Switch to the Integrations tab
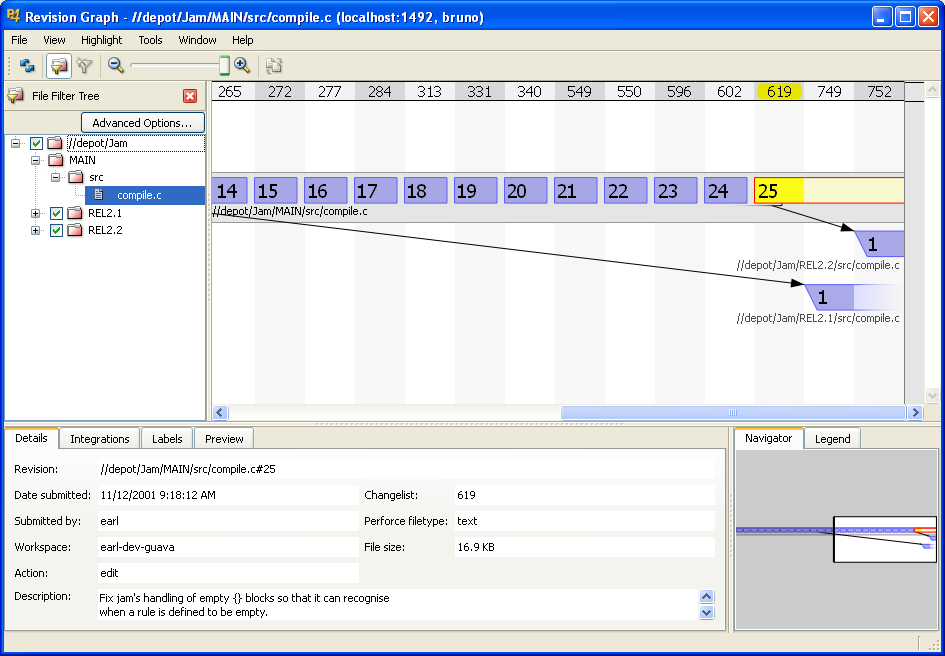The image size is (945, 656). [99, 439]
